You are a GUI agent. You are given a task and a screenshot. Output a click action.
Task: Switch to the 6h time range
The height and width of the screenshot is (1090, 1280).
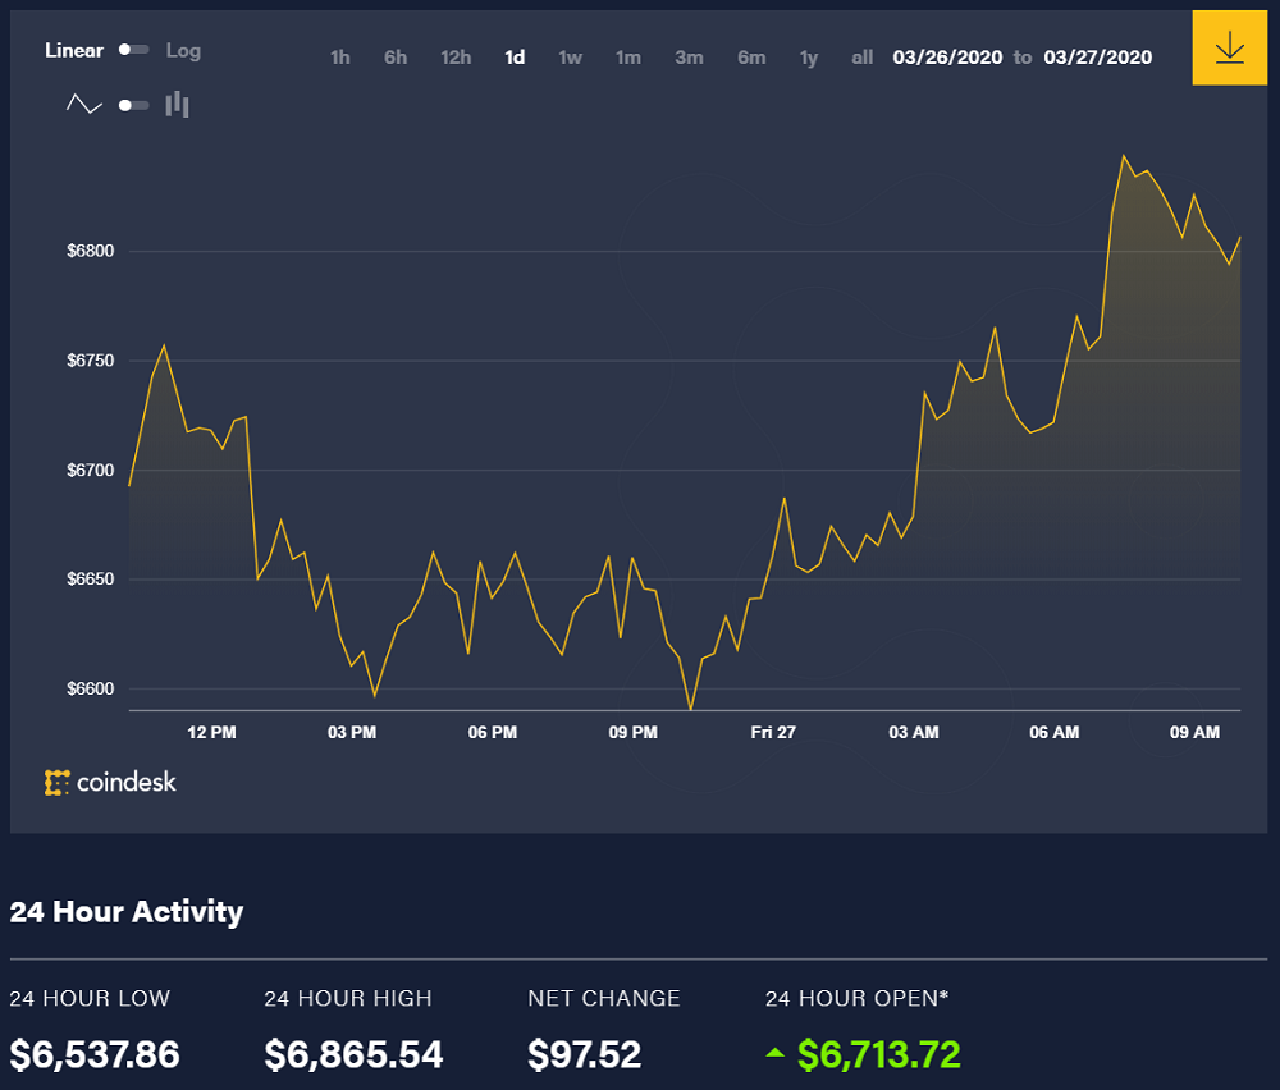(x=396, y=58)
